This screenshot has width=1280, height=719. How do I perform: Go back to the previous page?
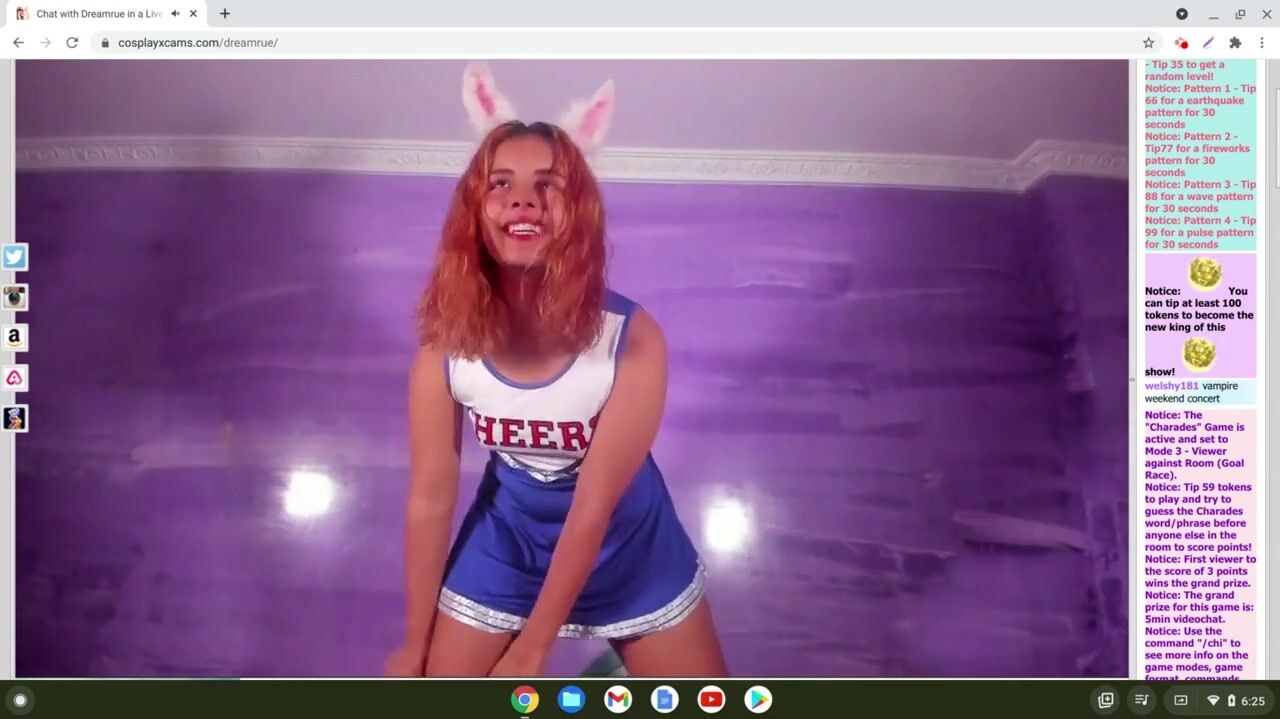(18, 43)
